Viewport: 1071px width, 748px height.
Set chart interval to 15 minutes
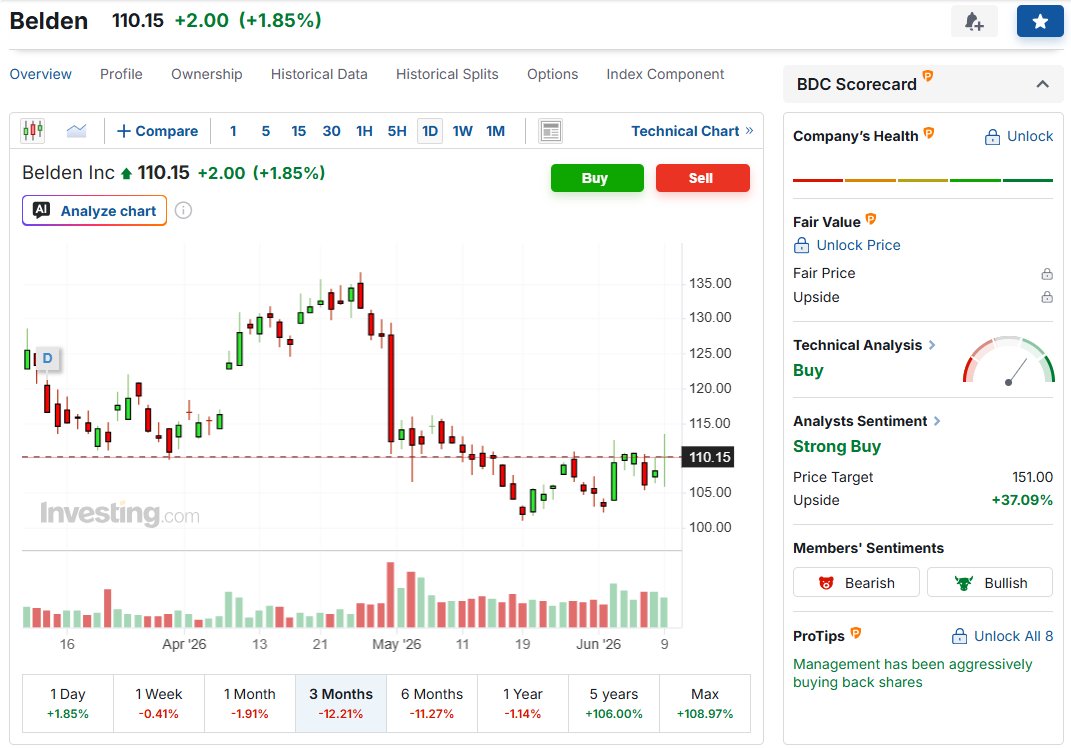click(x=298, y=130)
